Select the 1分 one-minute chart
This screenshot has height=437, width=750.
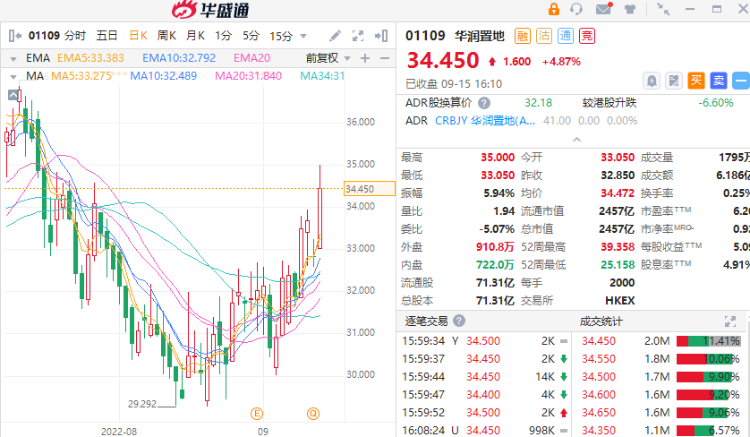pyautogui.click(x=223, y=36)
